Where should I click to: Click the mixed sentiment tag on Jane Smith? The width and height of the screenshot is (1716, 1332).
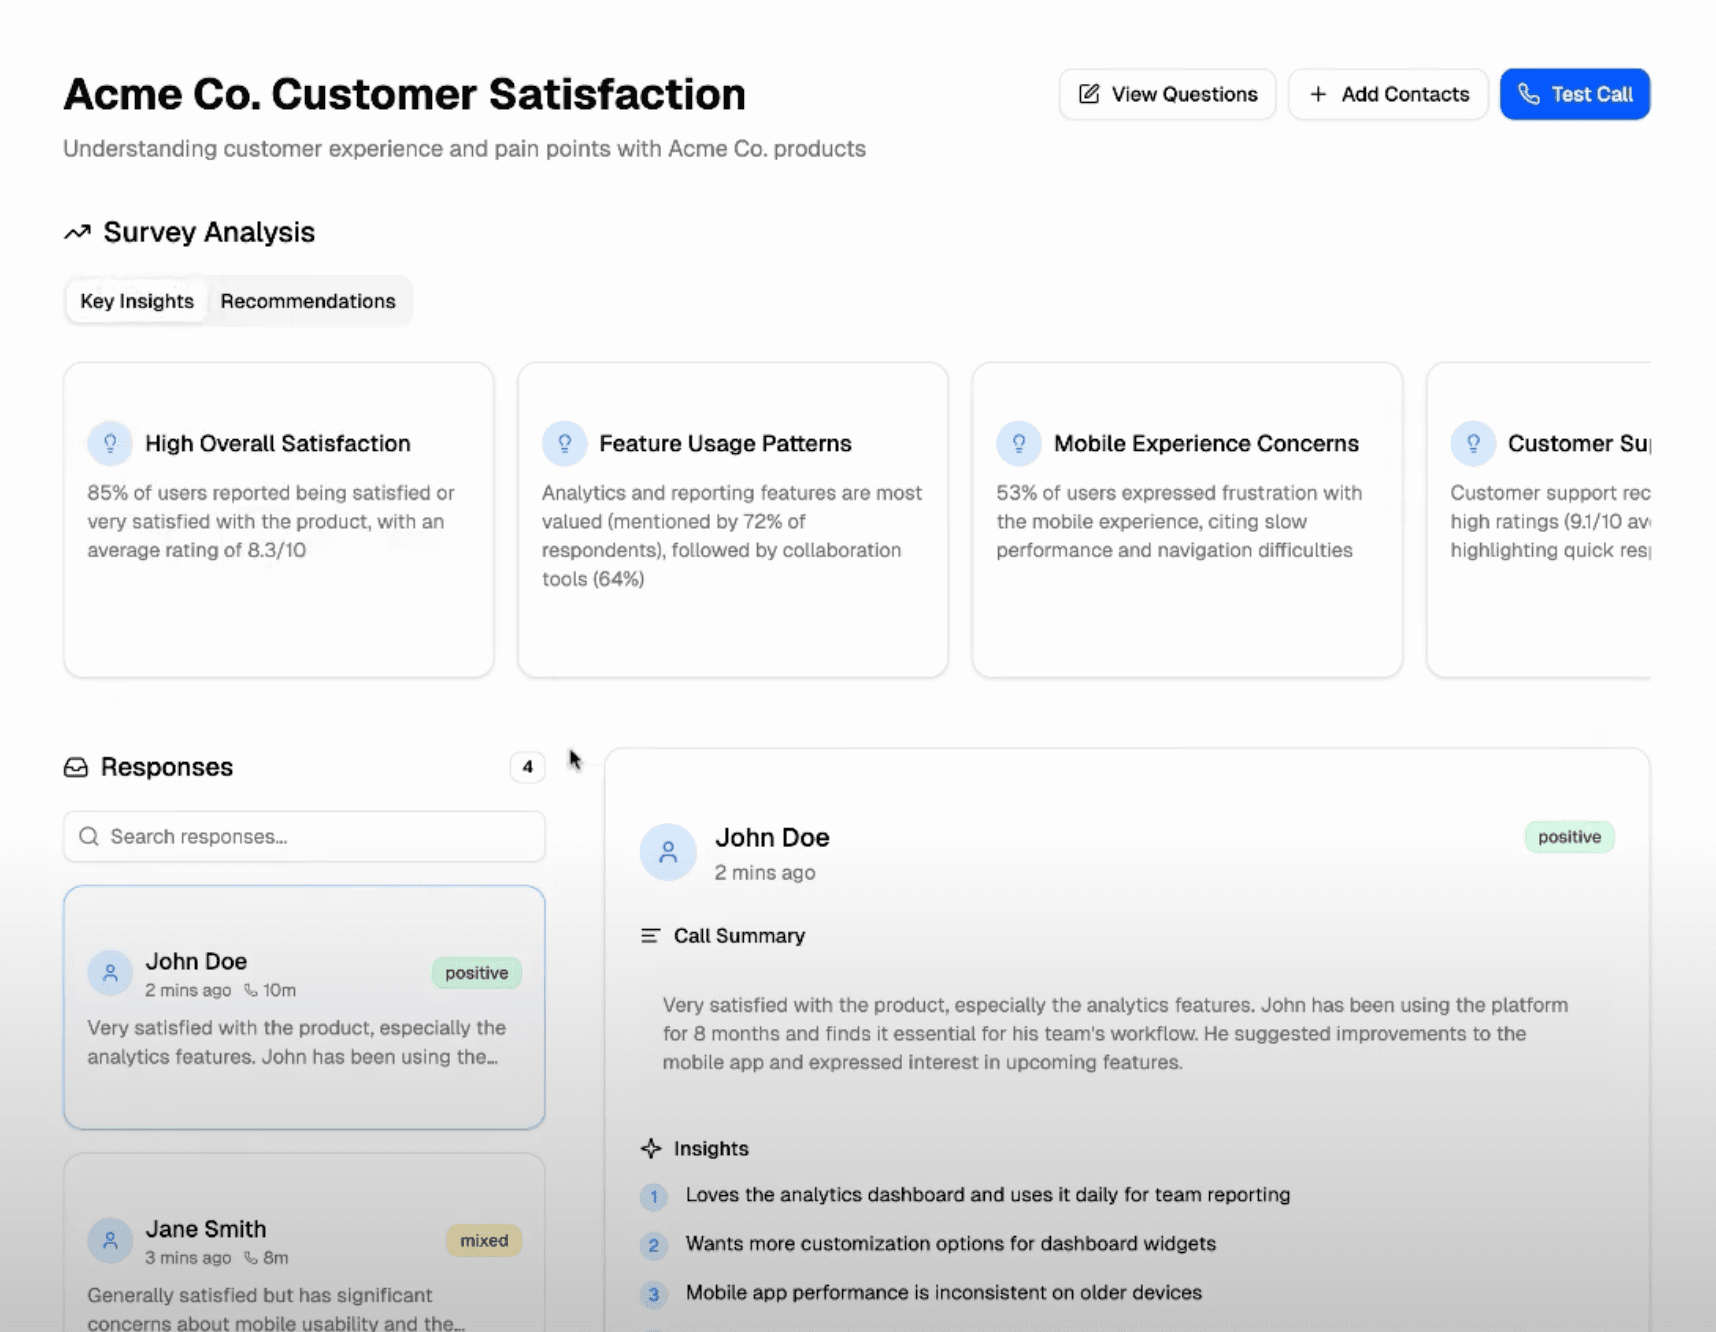click(x=484, y=1240)
